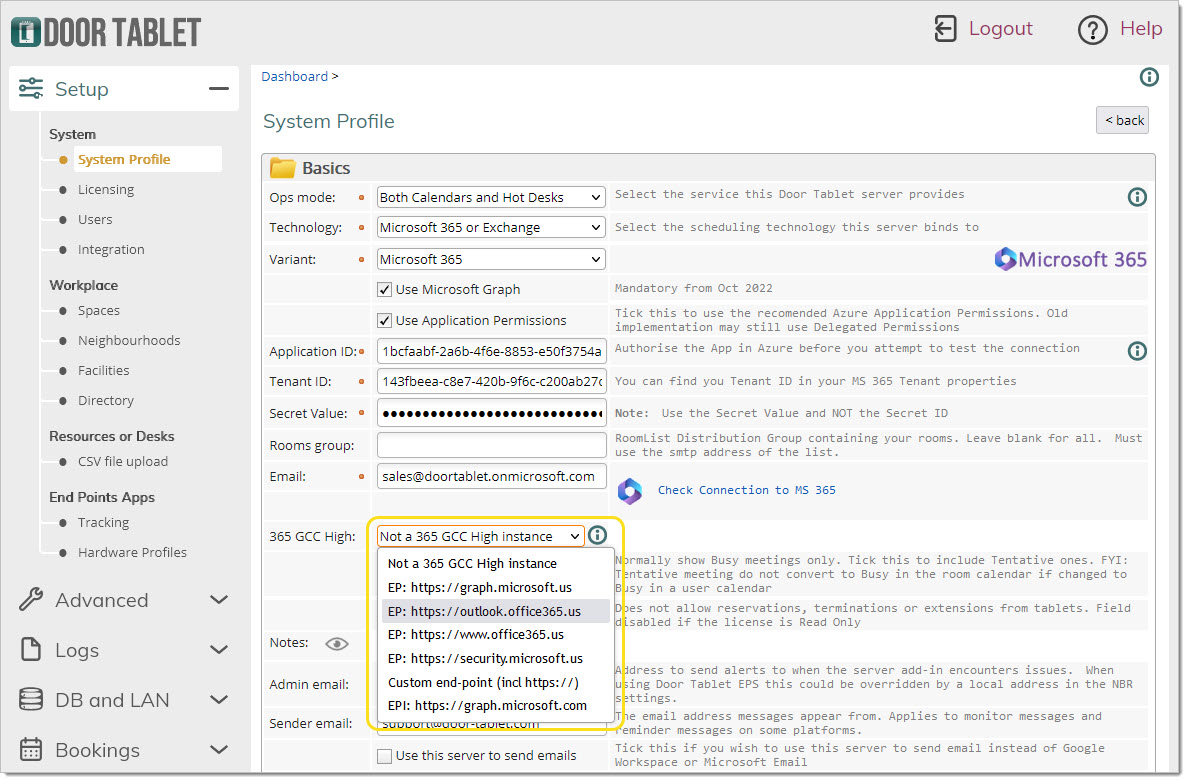Click the back button
Image resolution: width=1187 pixels, height=781 pixels.
point(1123,120)
